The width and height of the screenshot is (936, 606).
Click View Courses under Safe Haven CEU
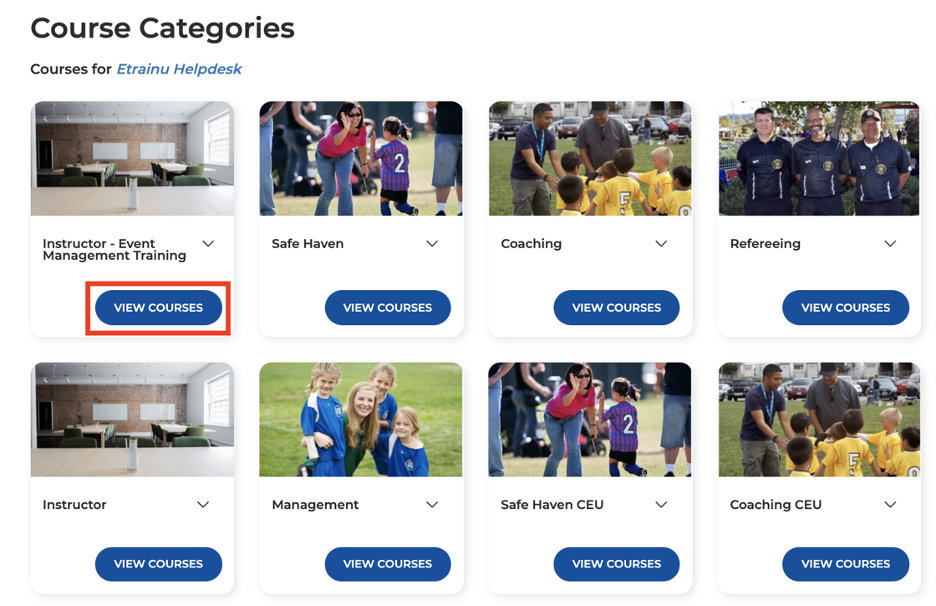tap(616, 564)
